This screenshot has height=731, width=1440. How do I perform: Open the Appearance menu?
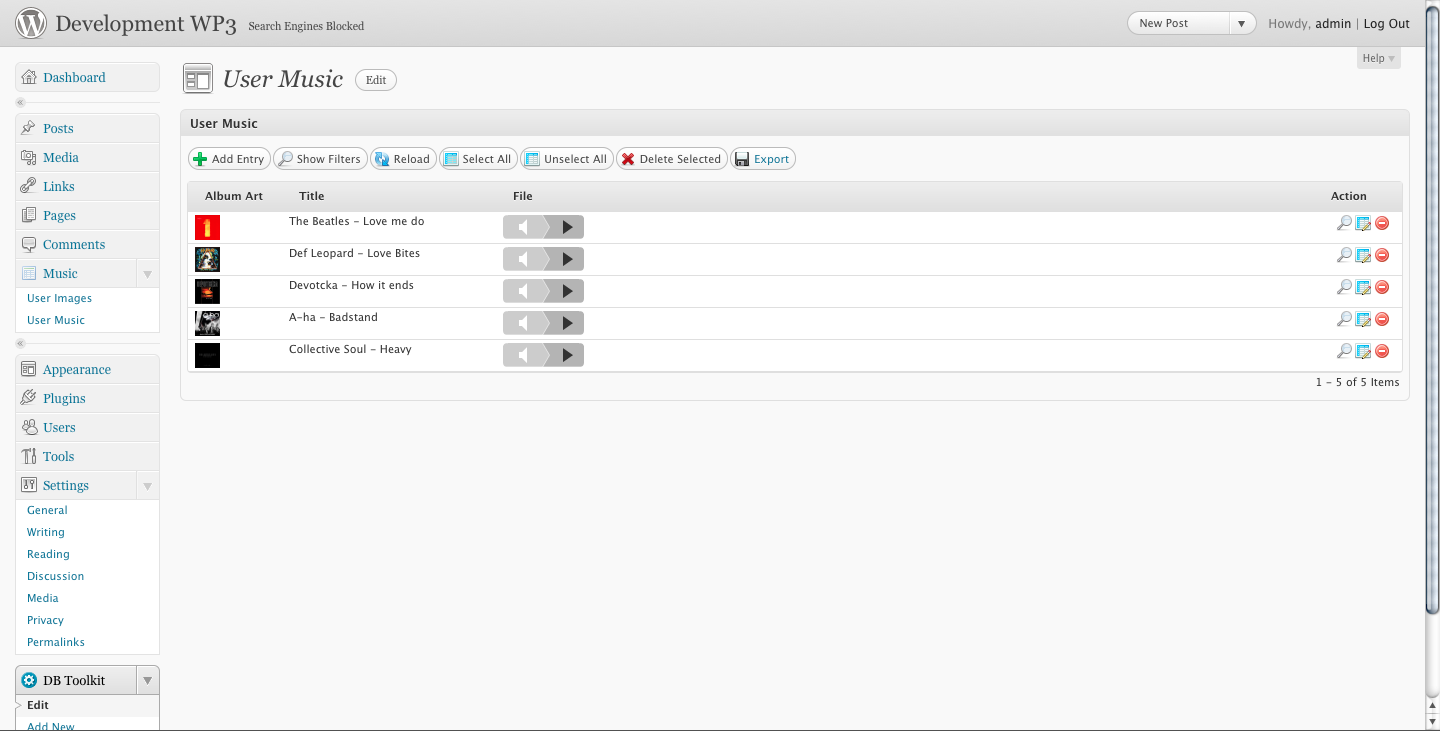pos(87,369)
